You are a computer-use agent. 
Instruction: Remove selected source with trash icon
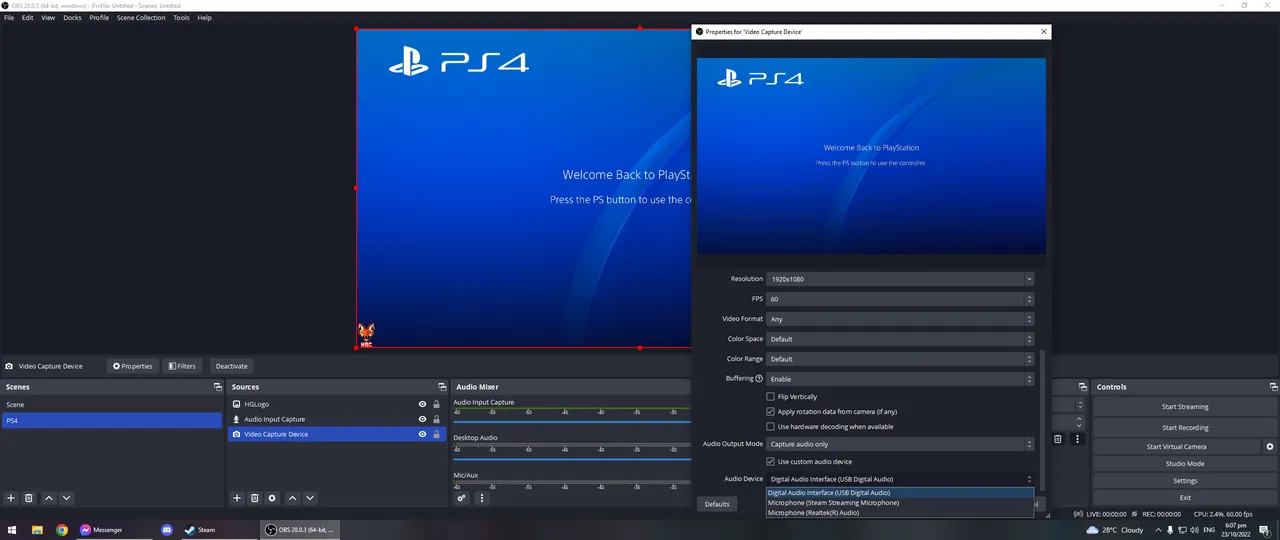coord(255,498)
